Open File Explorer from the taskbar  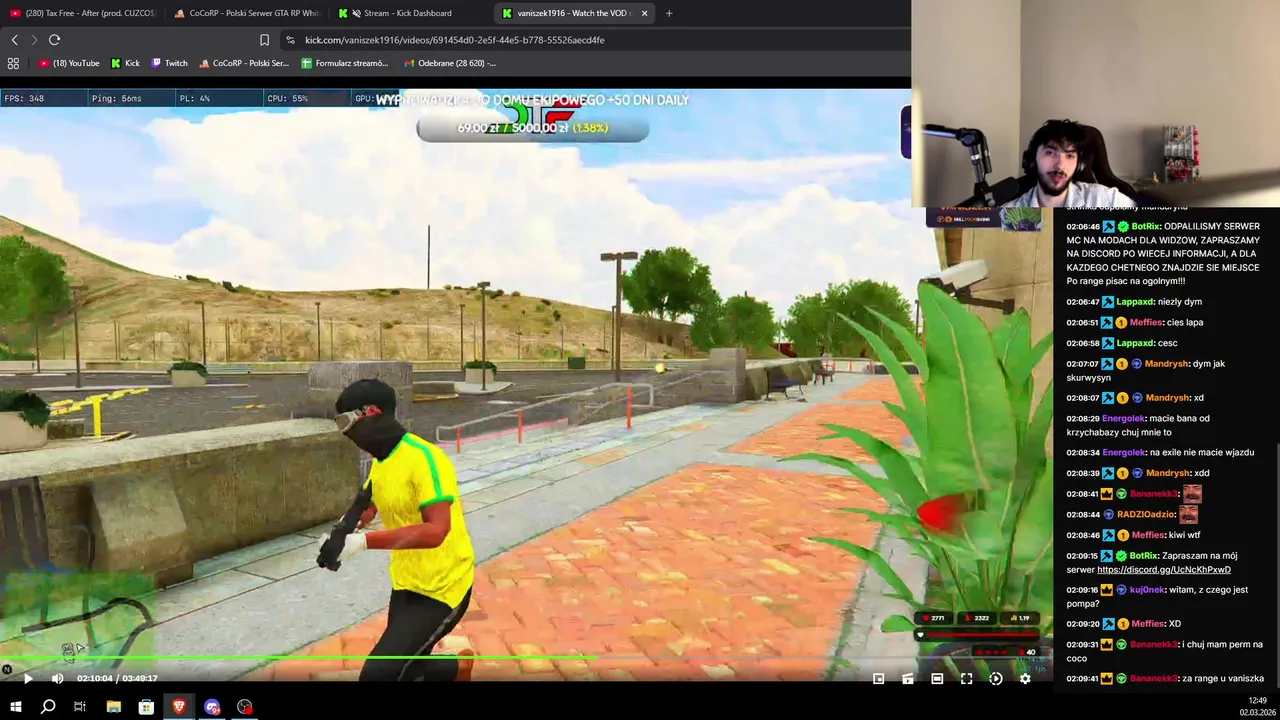tap(114, 707)
